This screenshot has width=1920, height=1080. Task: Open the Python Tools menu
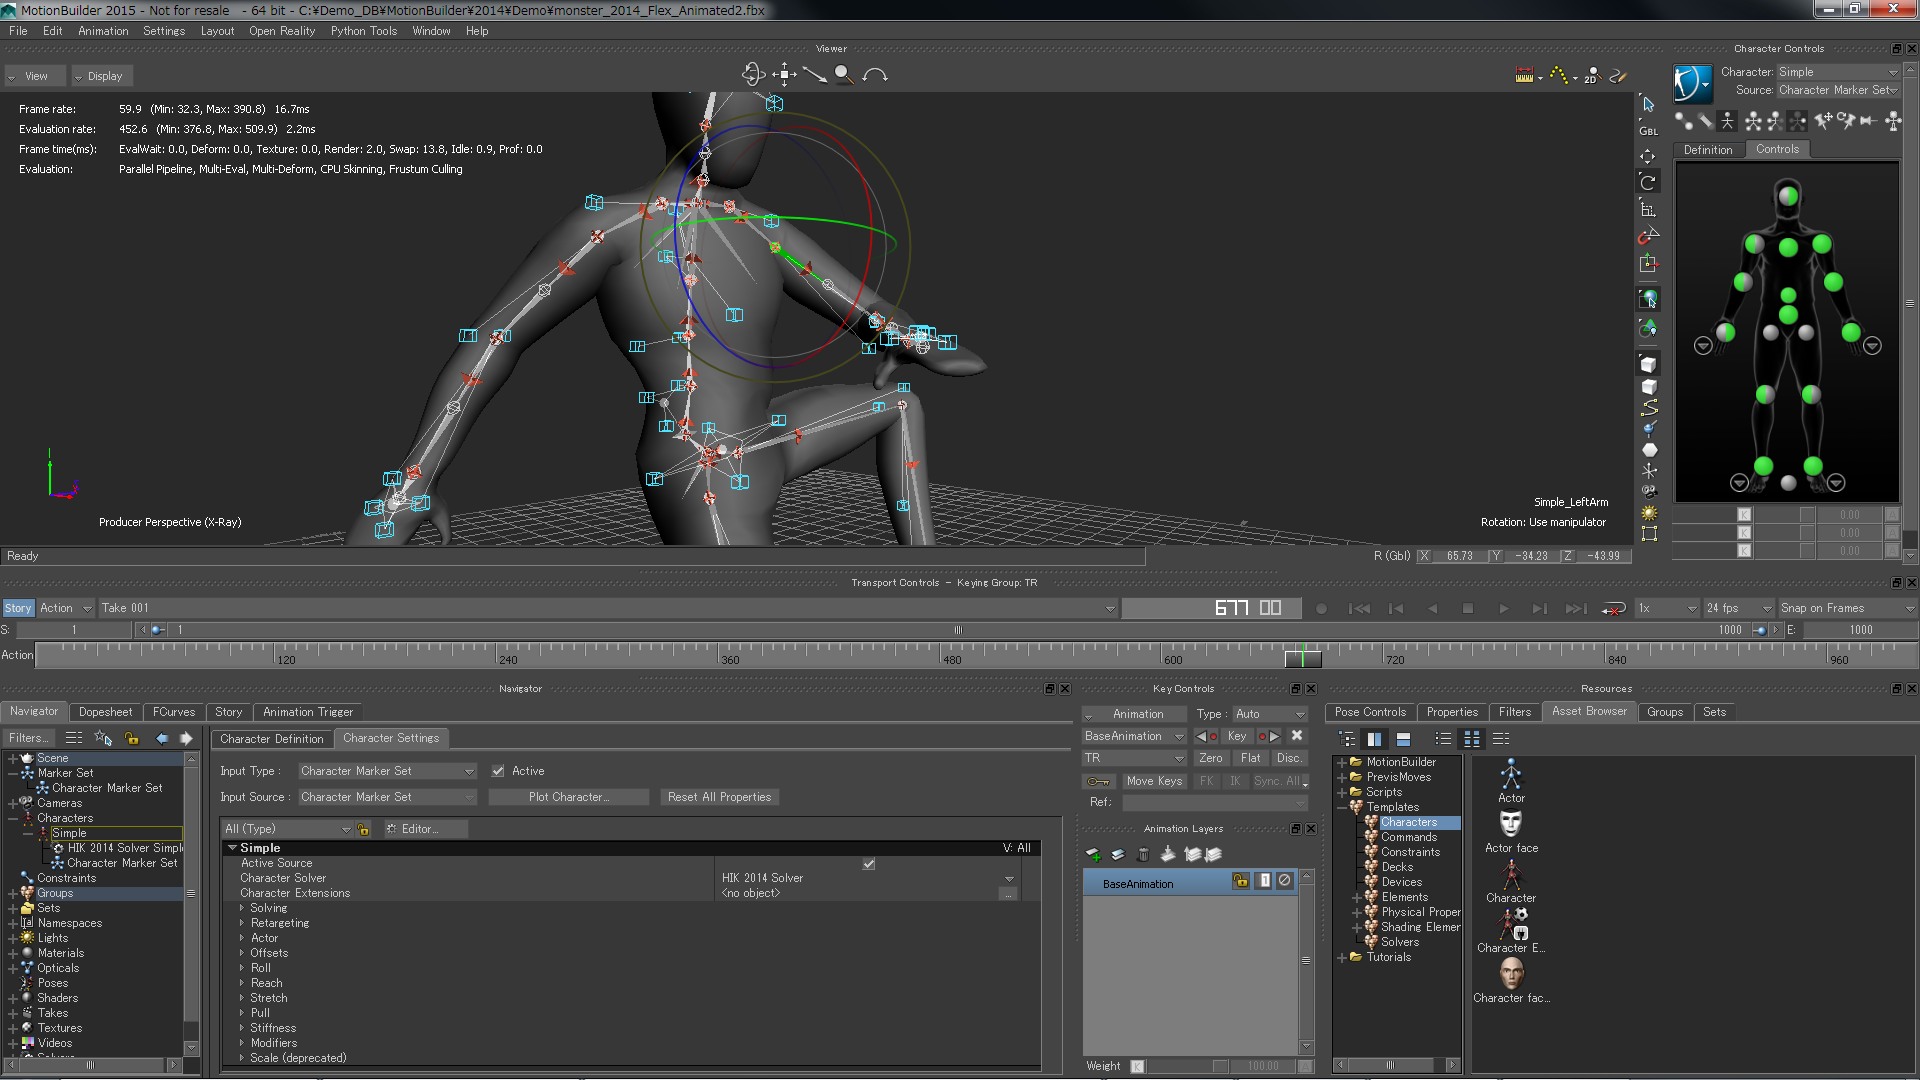[363, 31]
